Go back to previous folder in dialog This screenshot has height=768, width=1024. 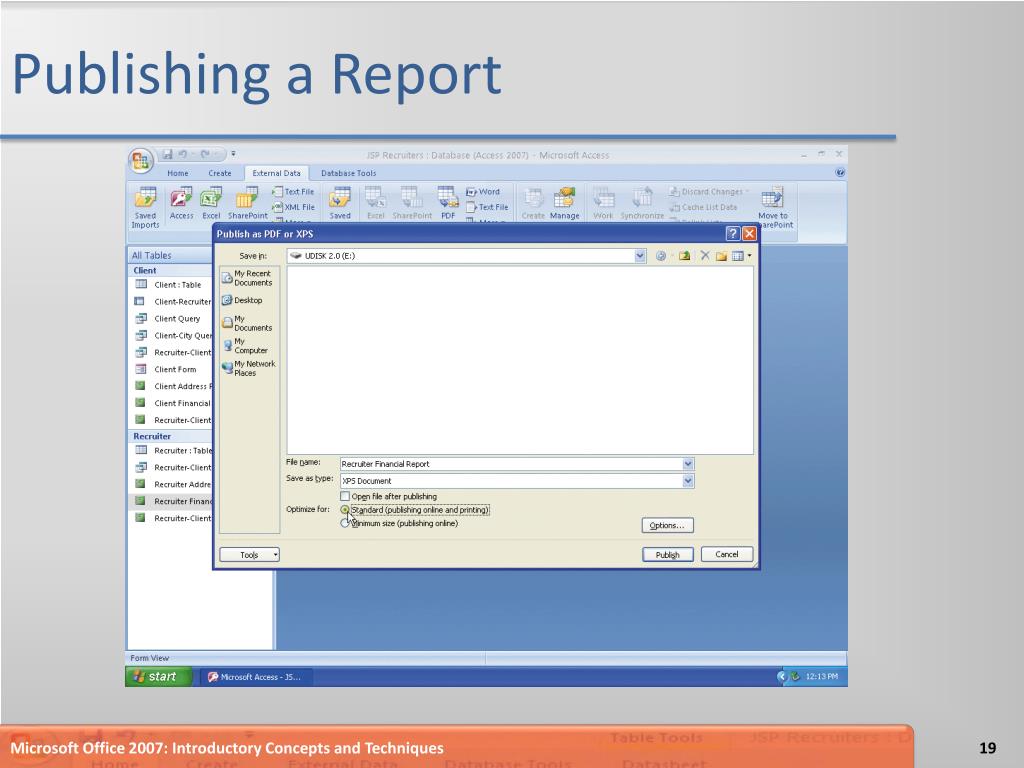click(661, 256)
